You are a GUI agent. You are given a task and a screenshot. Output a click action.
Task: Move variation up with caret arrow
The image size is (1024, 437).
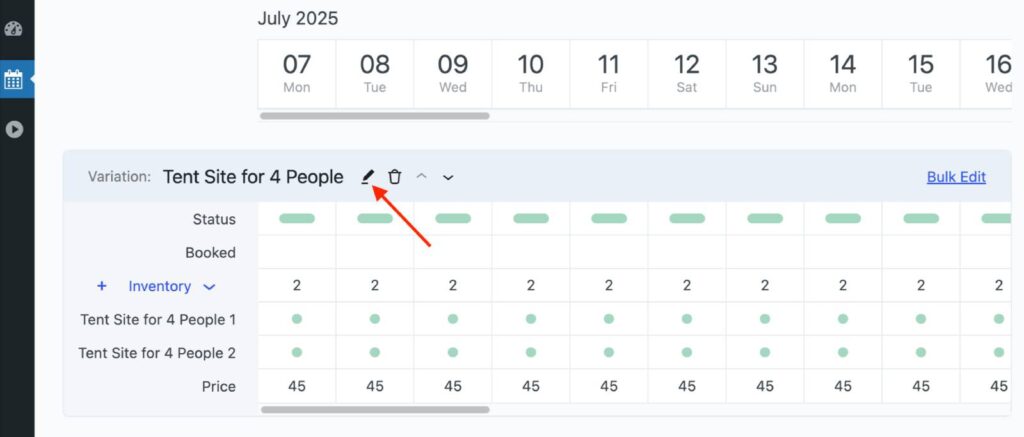coord(422,177)
